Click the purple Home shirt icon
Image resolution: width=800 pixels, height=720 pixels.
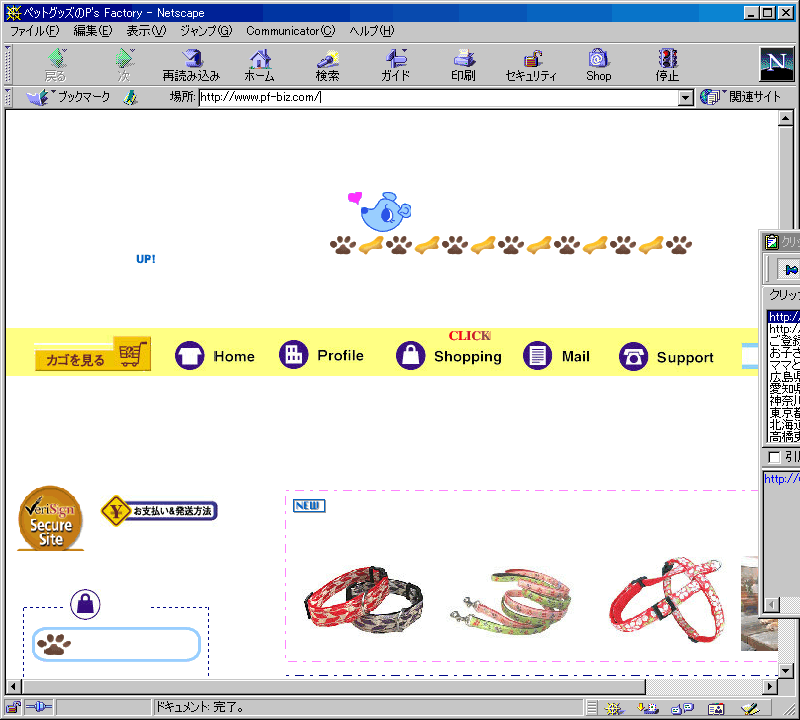pos(190,355)
